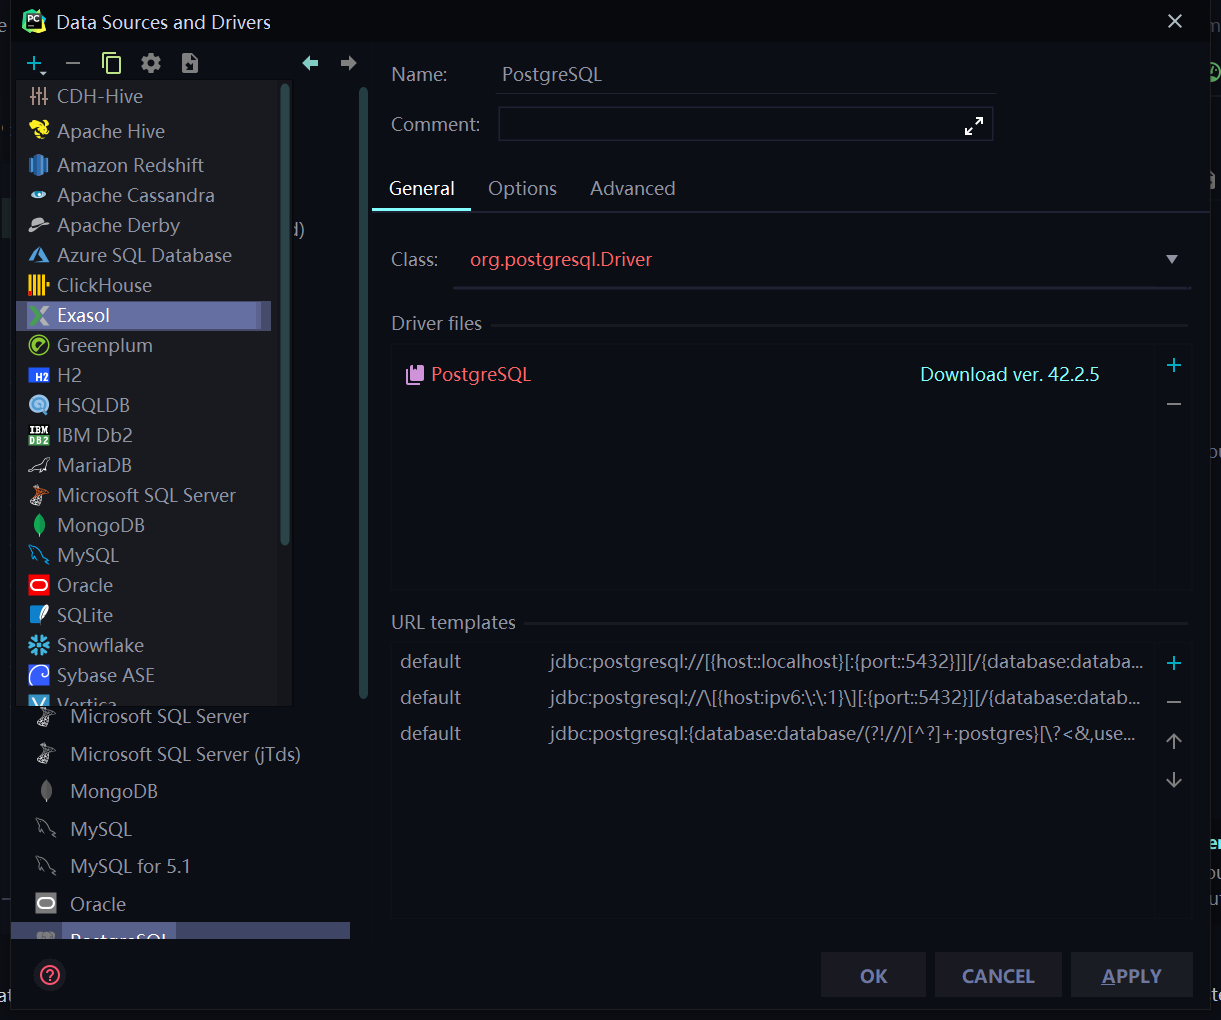Image resolution: width=1221 pixels, height=1020 pixels.
Task: Click the popup list scrollbar
Action: 285,315
